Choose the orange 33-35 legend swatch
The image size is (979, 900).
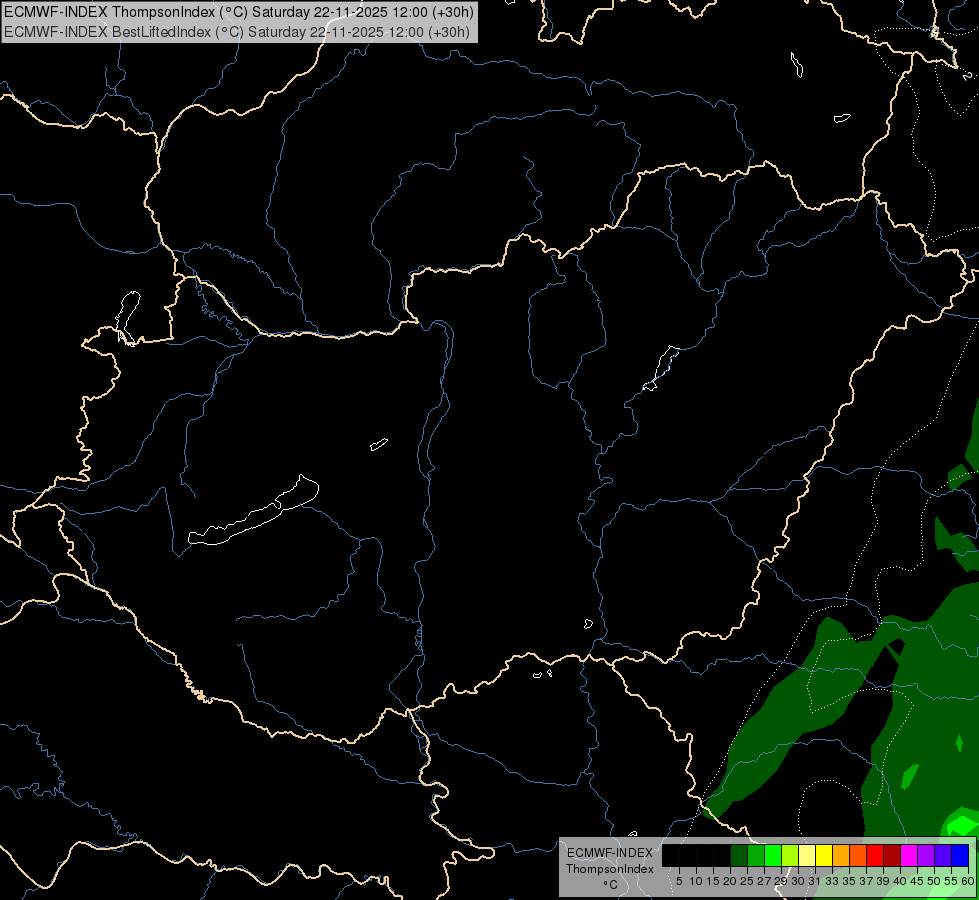click(842, 855)
